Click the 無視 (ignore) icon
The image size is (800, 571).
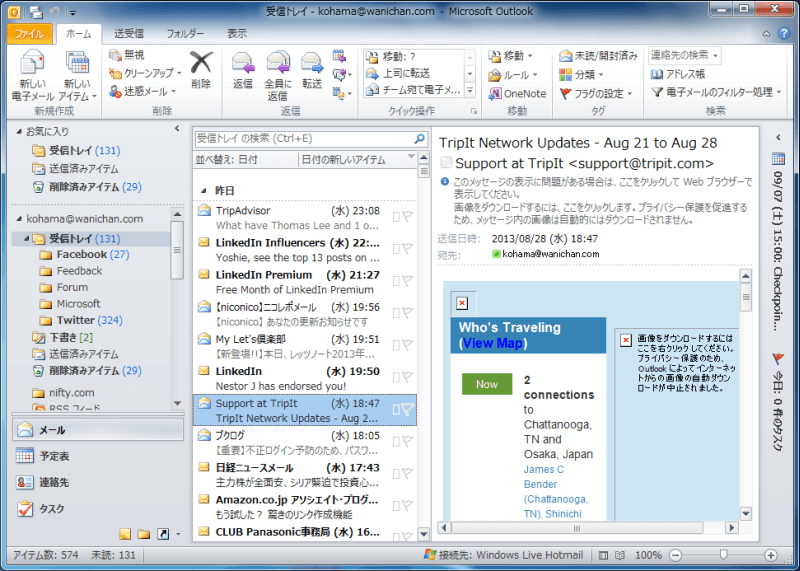(115, 55)
